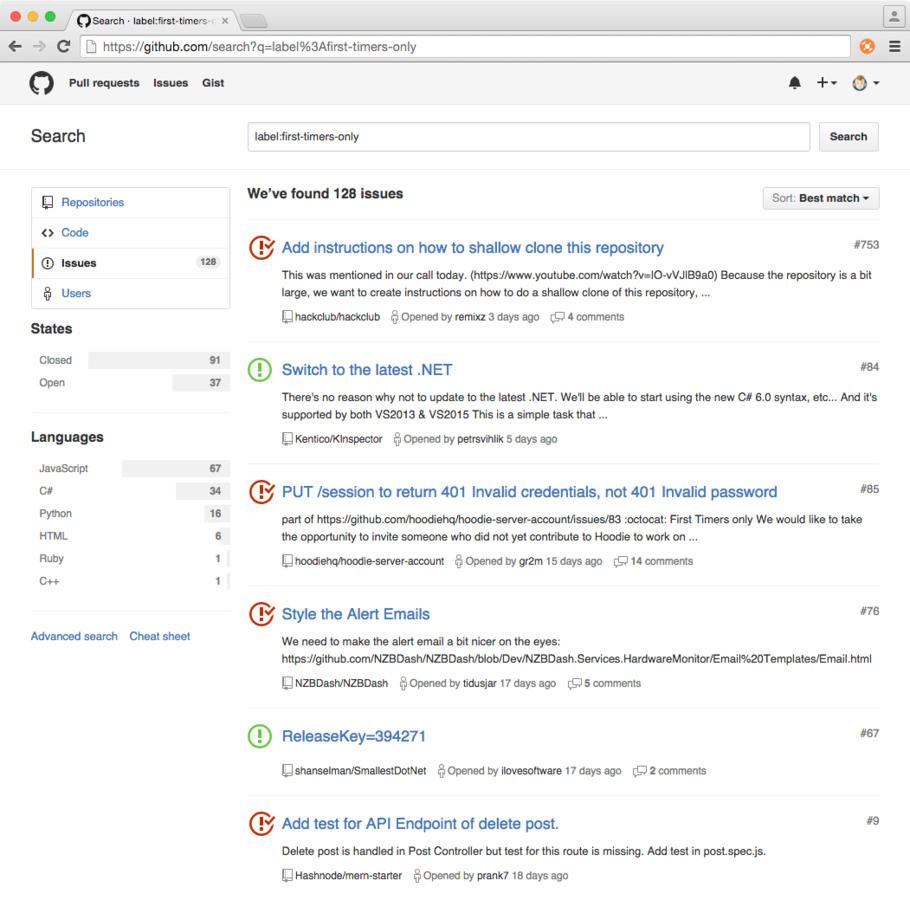Open the plus create-new menu
The width and height of the screenshot is (910, 900).
826,83
